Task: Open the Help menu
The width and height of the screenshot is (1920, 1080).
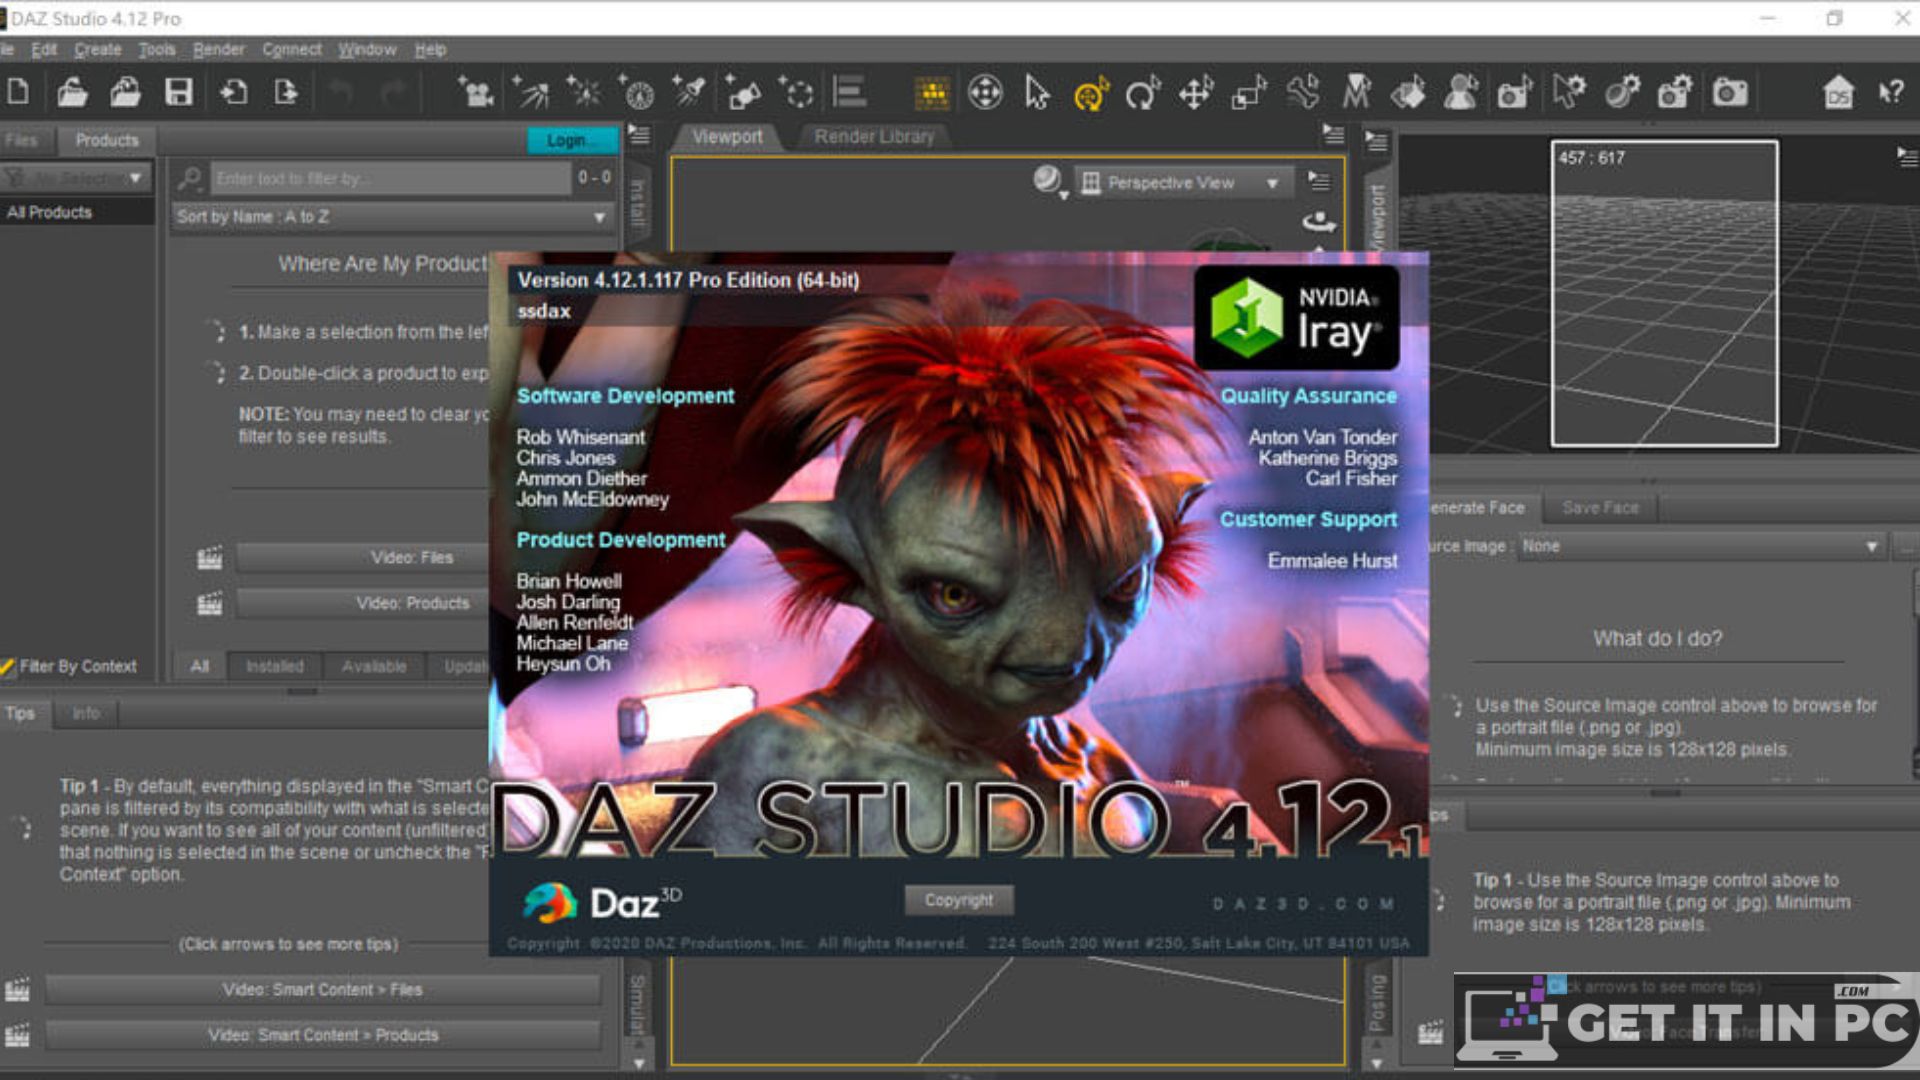Action: pyautogui.click(x=430, y=49)
